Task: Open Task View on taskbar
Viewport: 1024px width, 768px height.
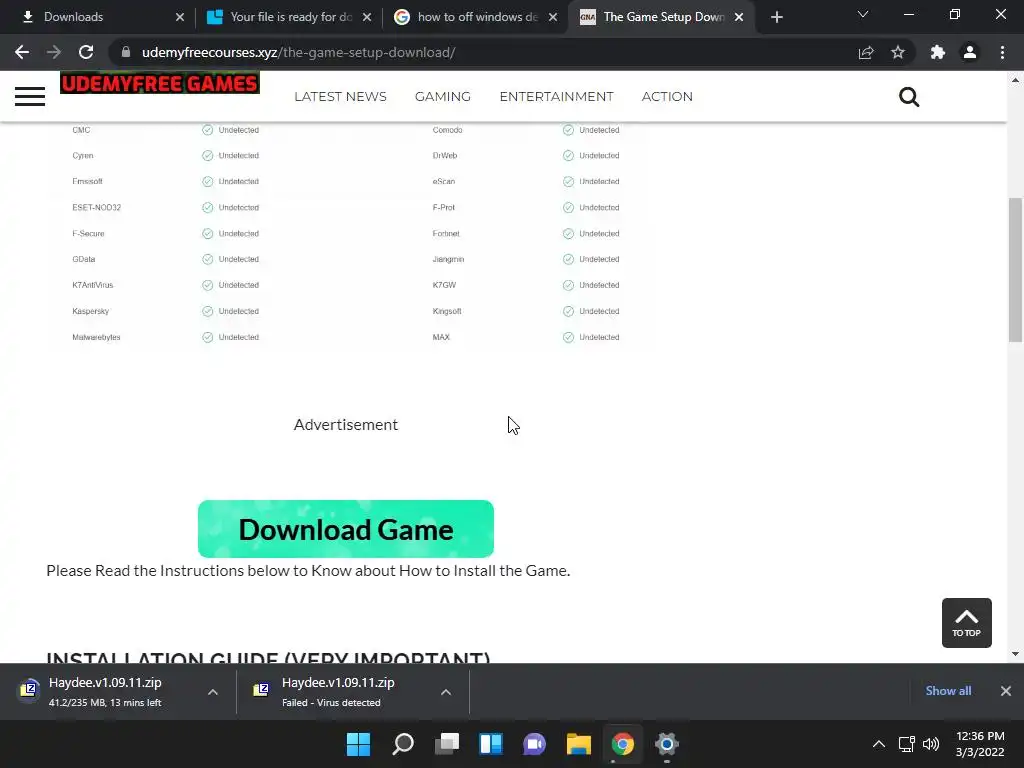Action: tap(447, 744)
